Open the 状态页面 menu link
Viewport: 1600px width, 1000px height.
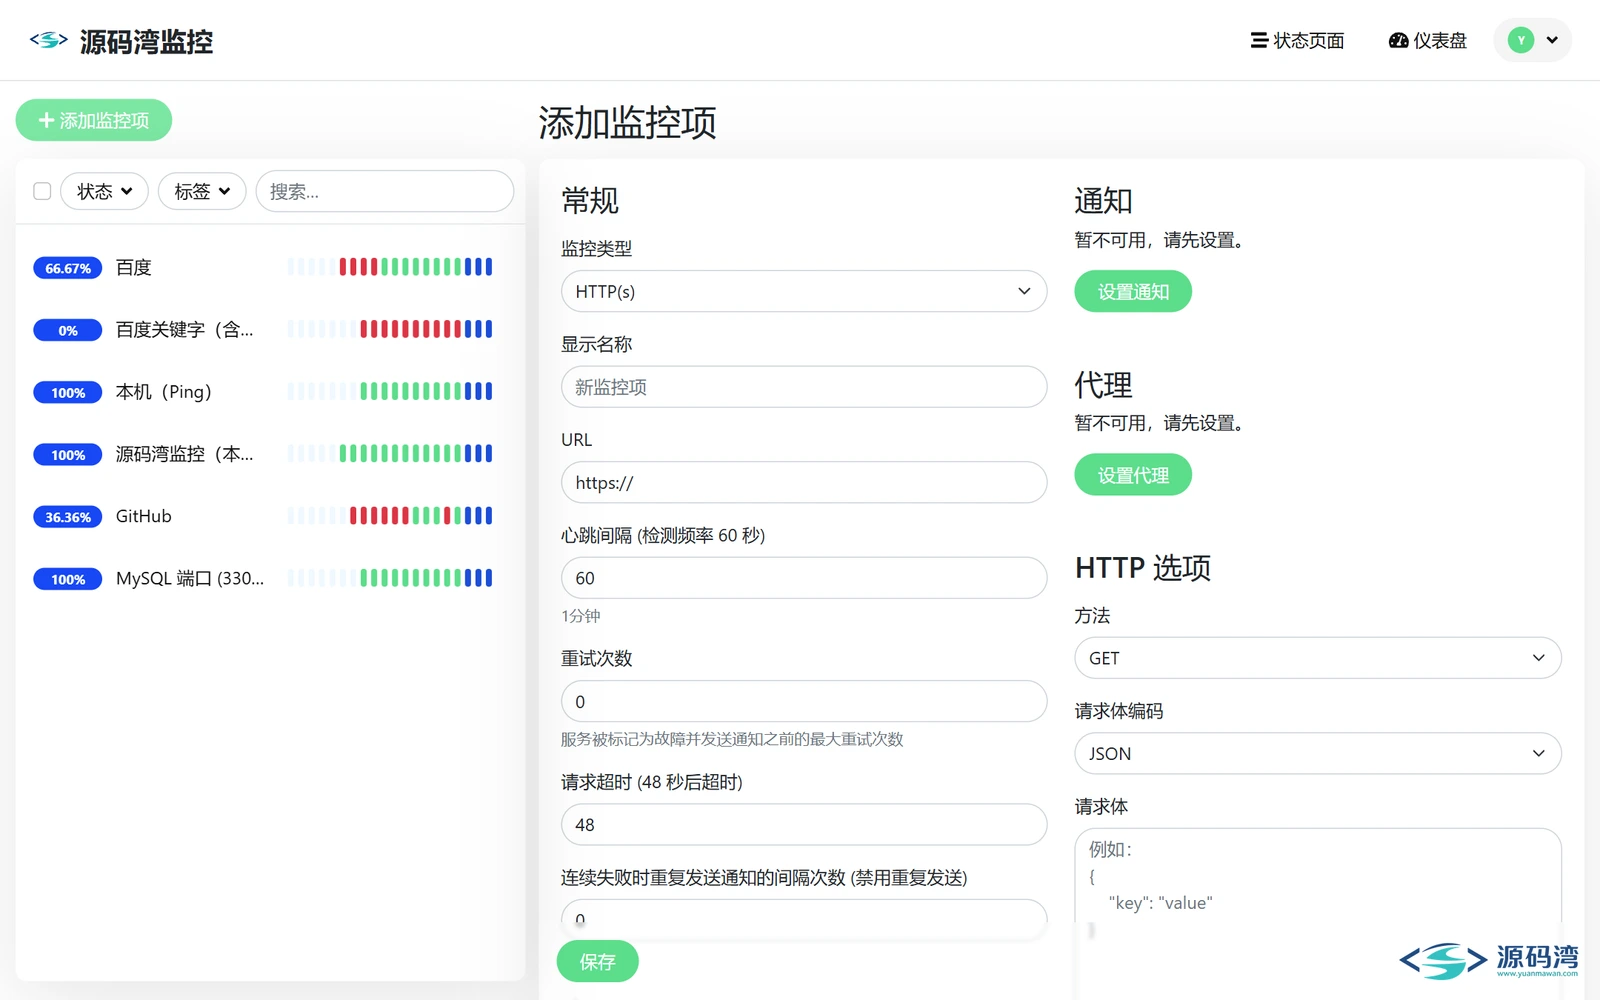point(1297,41)
